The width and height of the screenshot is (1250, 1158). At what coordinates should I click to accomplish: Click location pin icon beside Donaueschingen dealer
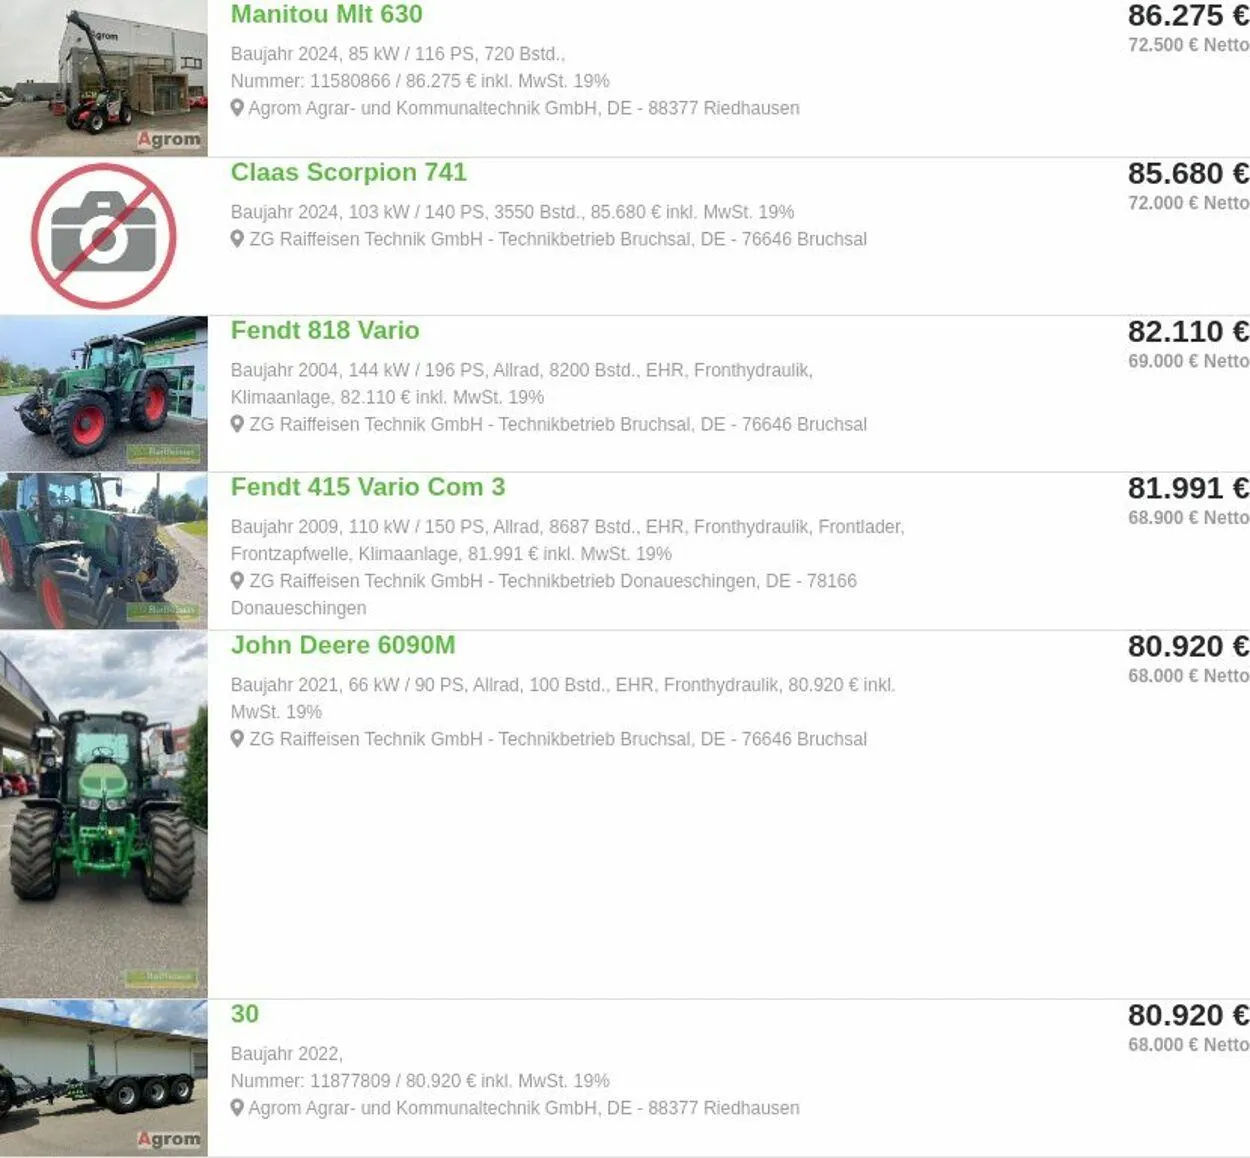coord(237,581)
